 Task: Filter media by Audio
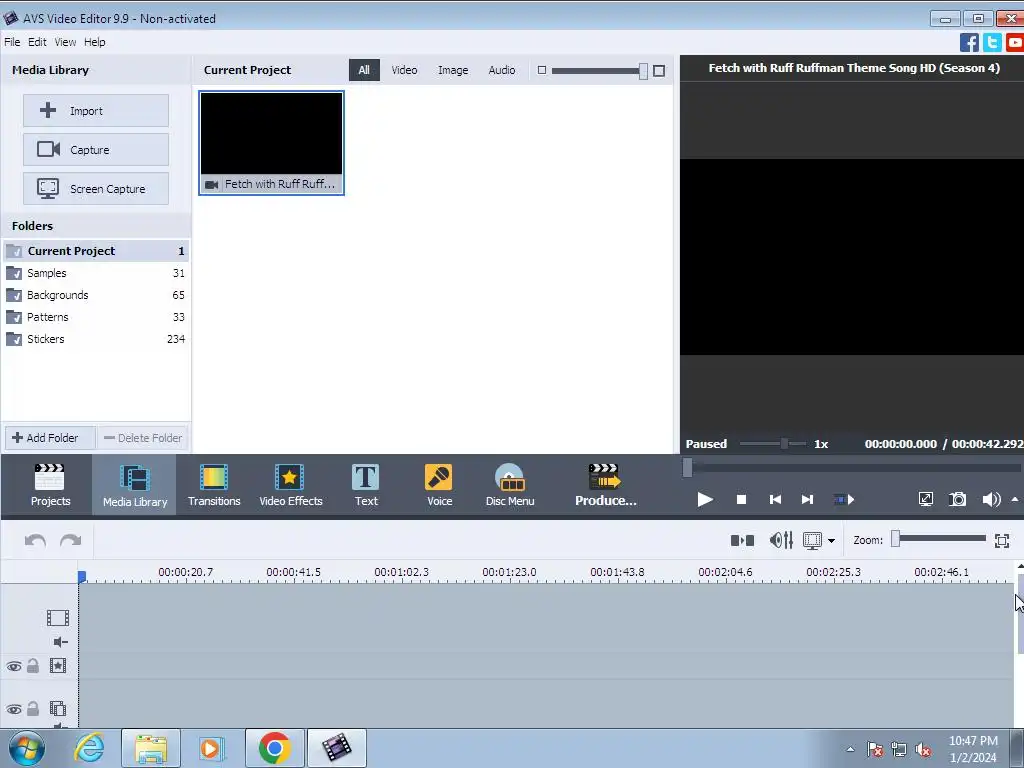coord(502,70)
